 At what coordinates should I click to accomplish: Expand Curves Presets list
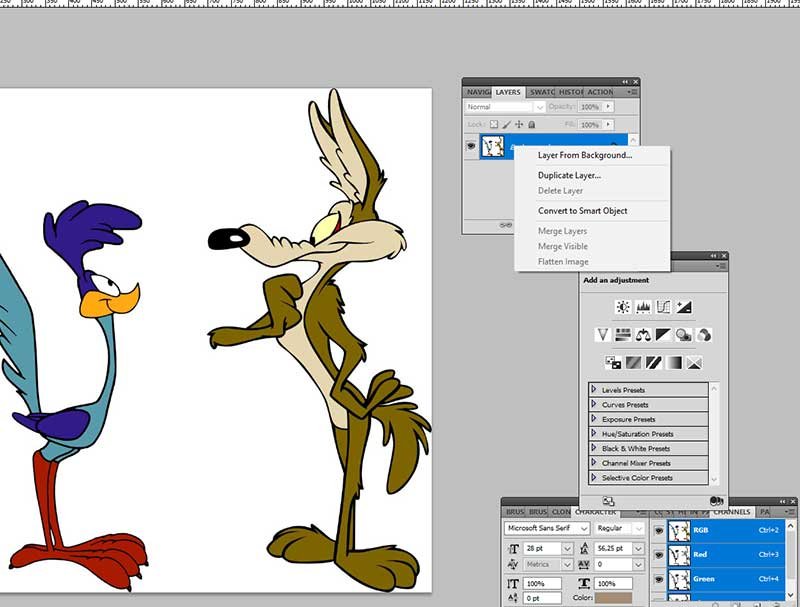593,404
